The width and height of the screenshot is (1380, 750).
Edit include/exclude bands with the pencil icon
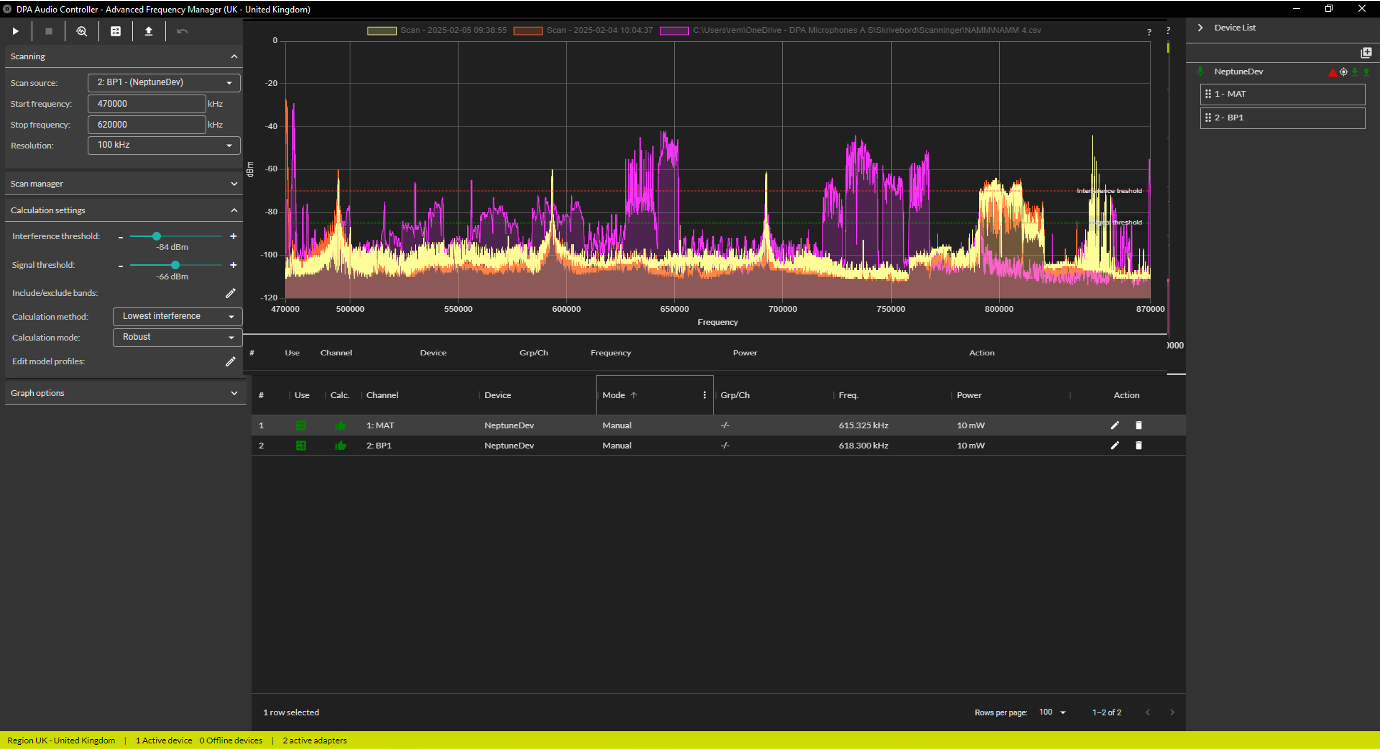(x=230, y=293)
